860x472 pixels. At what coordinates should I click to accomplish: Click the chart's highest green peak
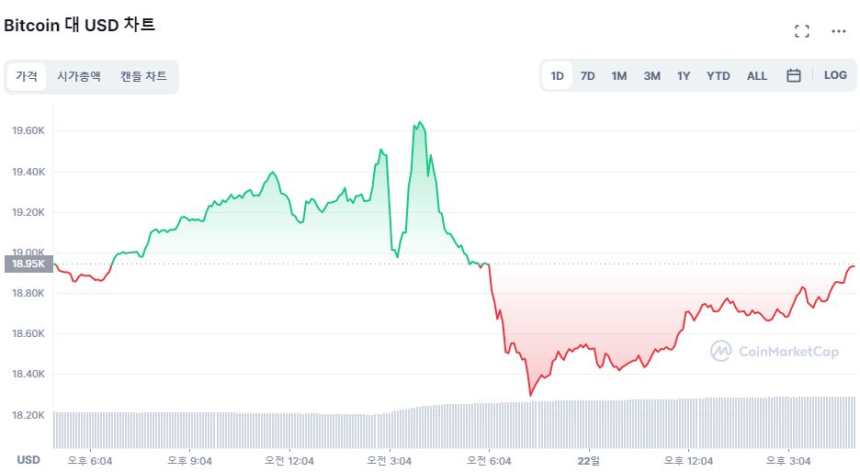(420, 123)
